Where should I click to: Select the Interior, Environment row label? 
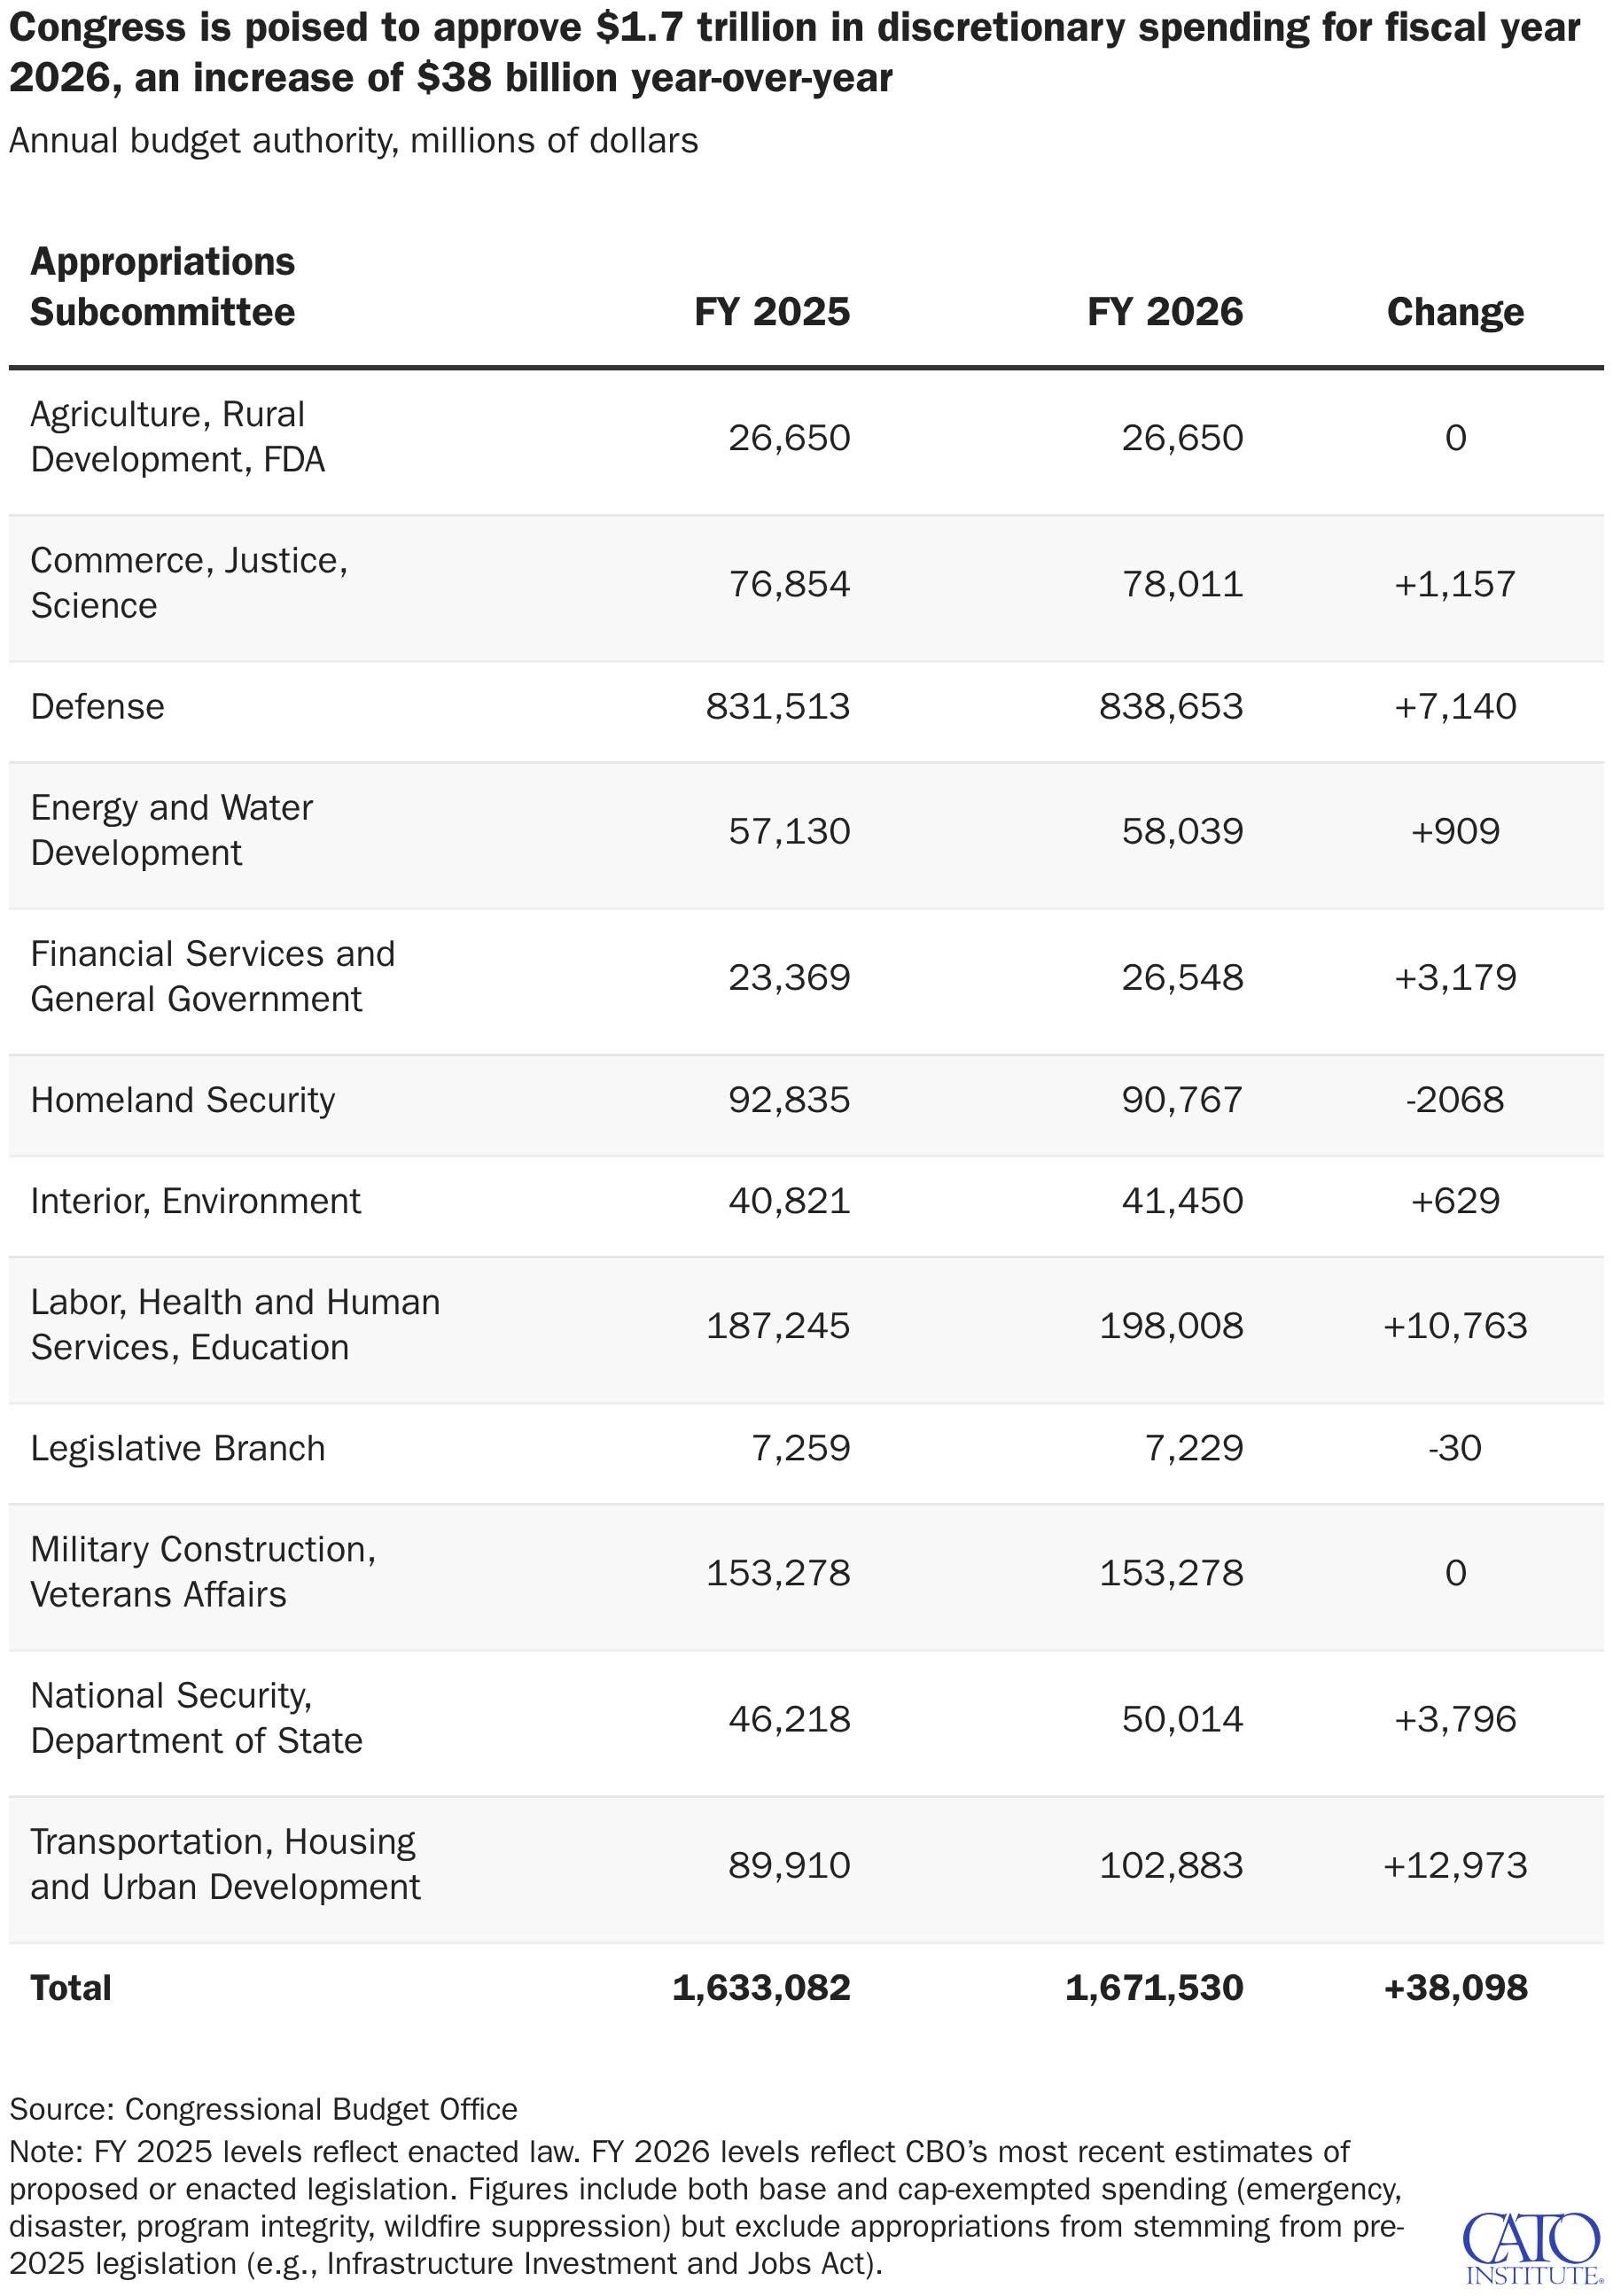click(x=195, y=1201)
